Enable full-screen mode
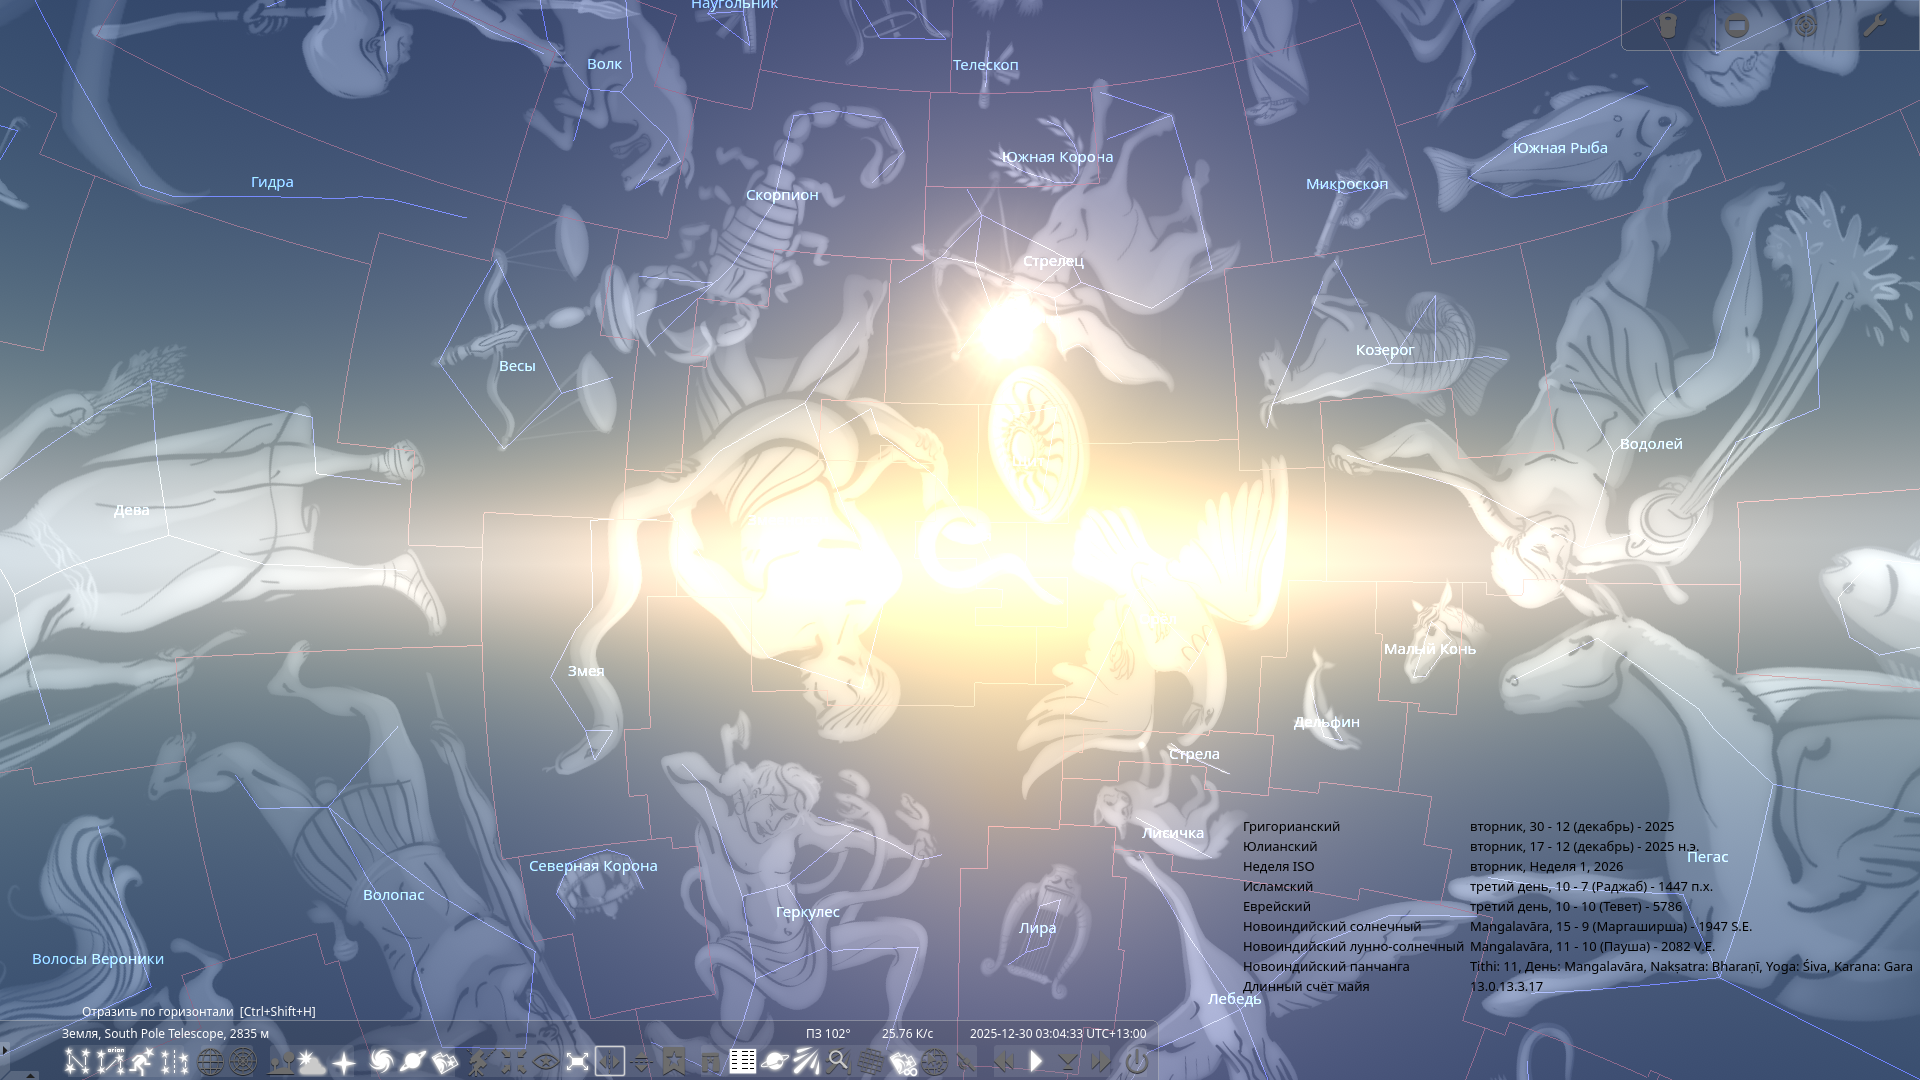 (x=577, y=1061)
